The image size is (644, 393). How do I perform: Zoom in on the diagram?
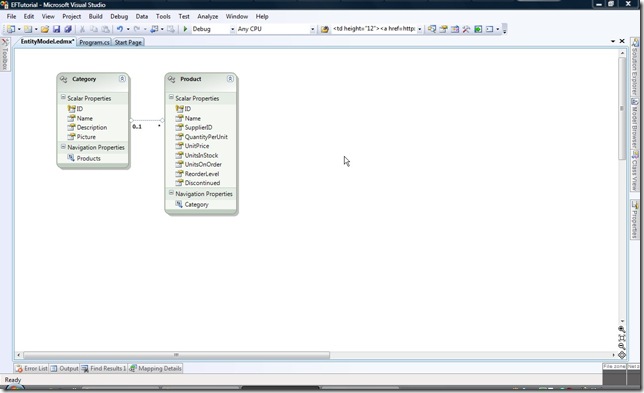[x=622, y=329]
